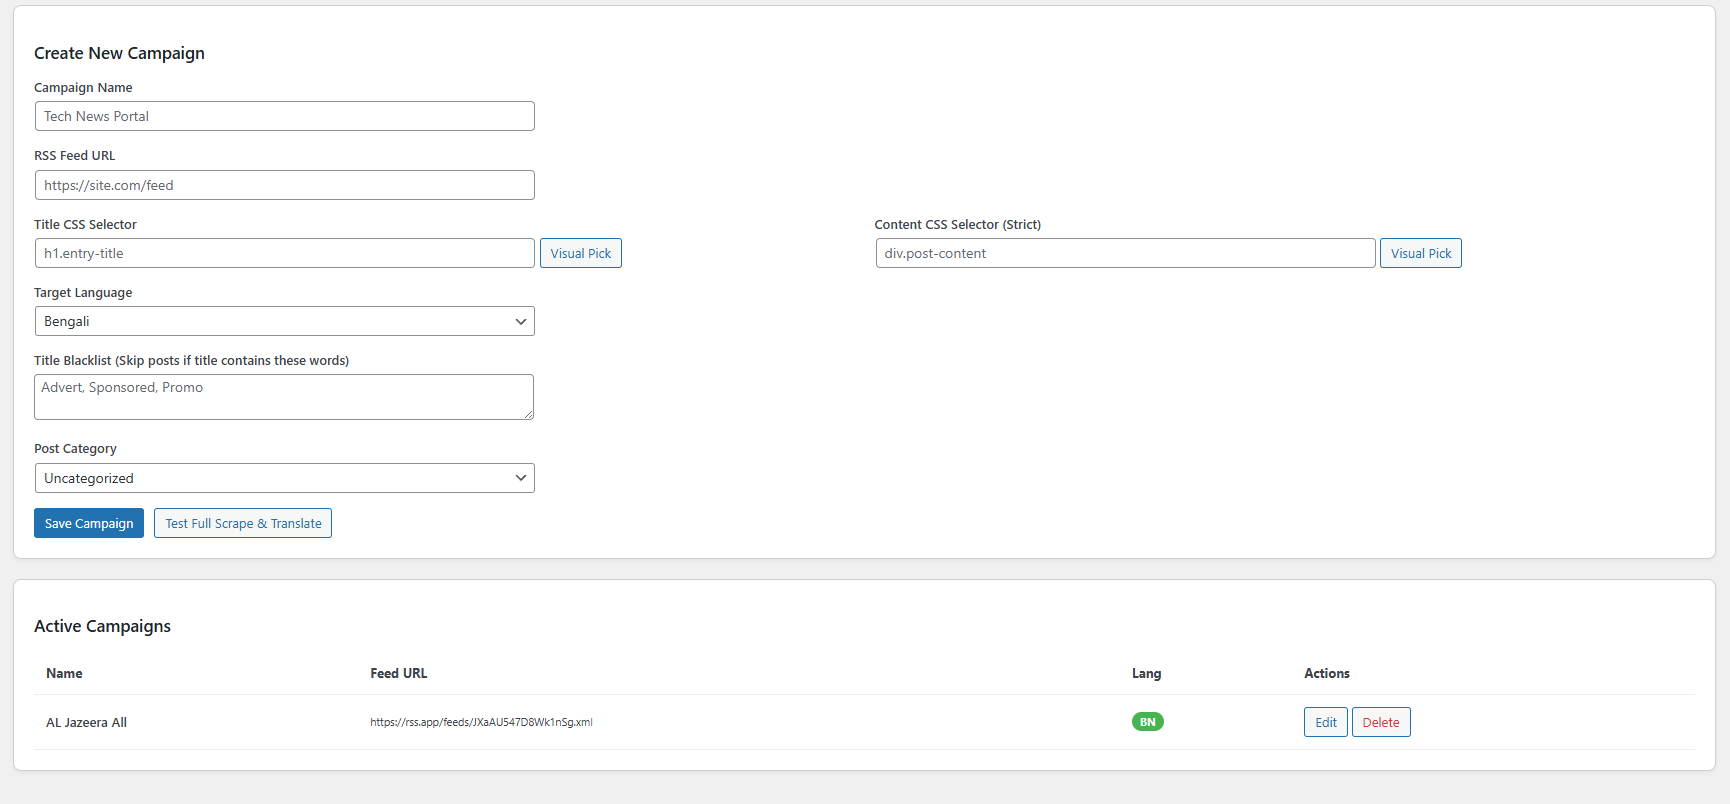Select the AL Jazeera All campaign name
The height and width of the screenshot is (804, 1730).
click(86, 722)
